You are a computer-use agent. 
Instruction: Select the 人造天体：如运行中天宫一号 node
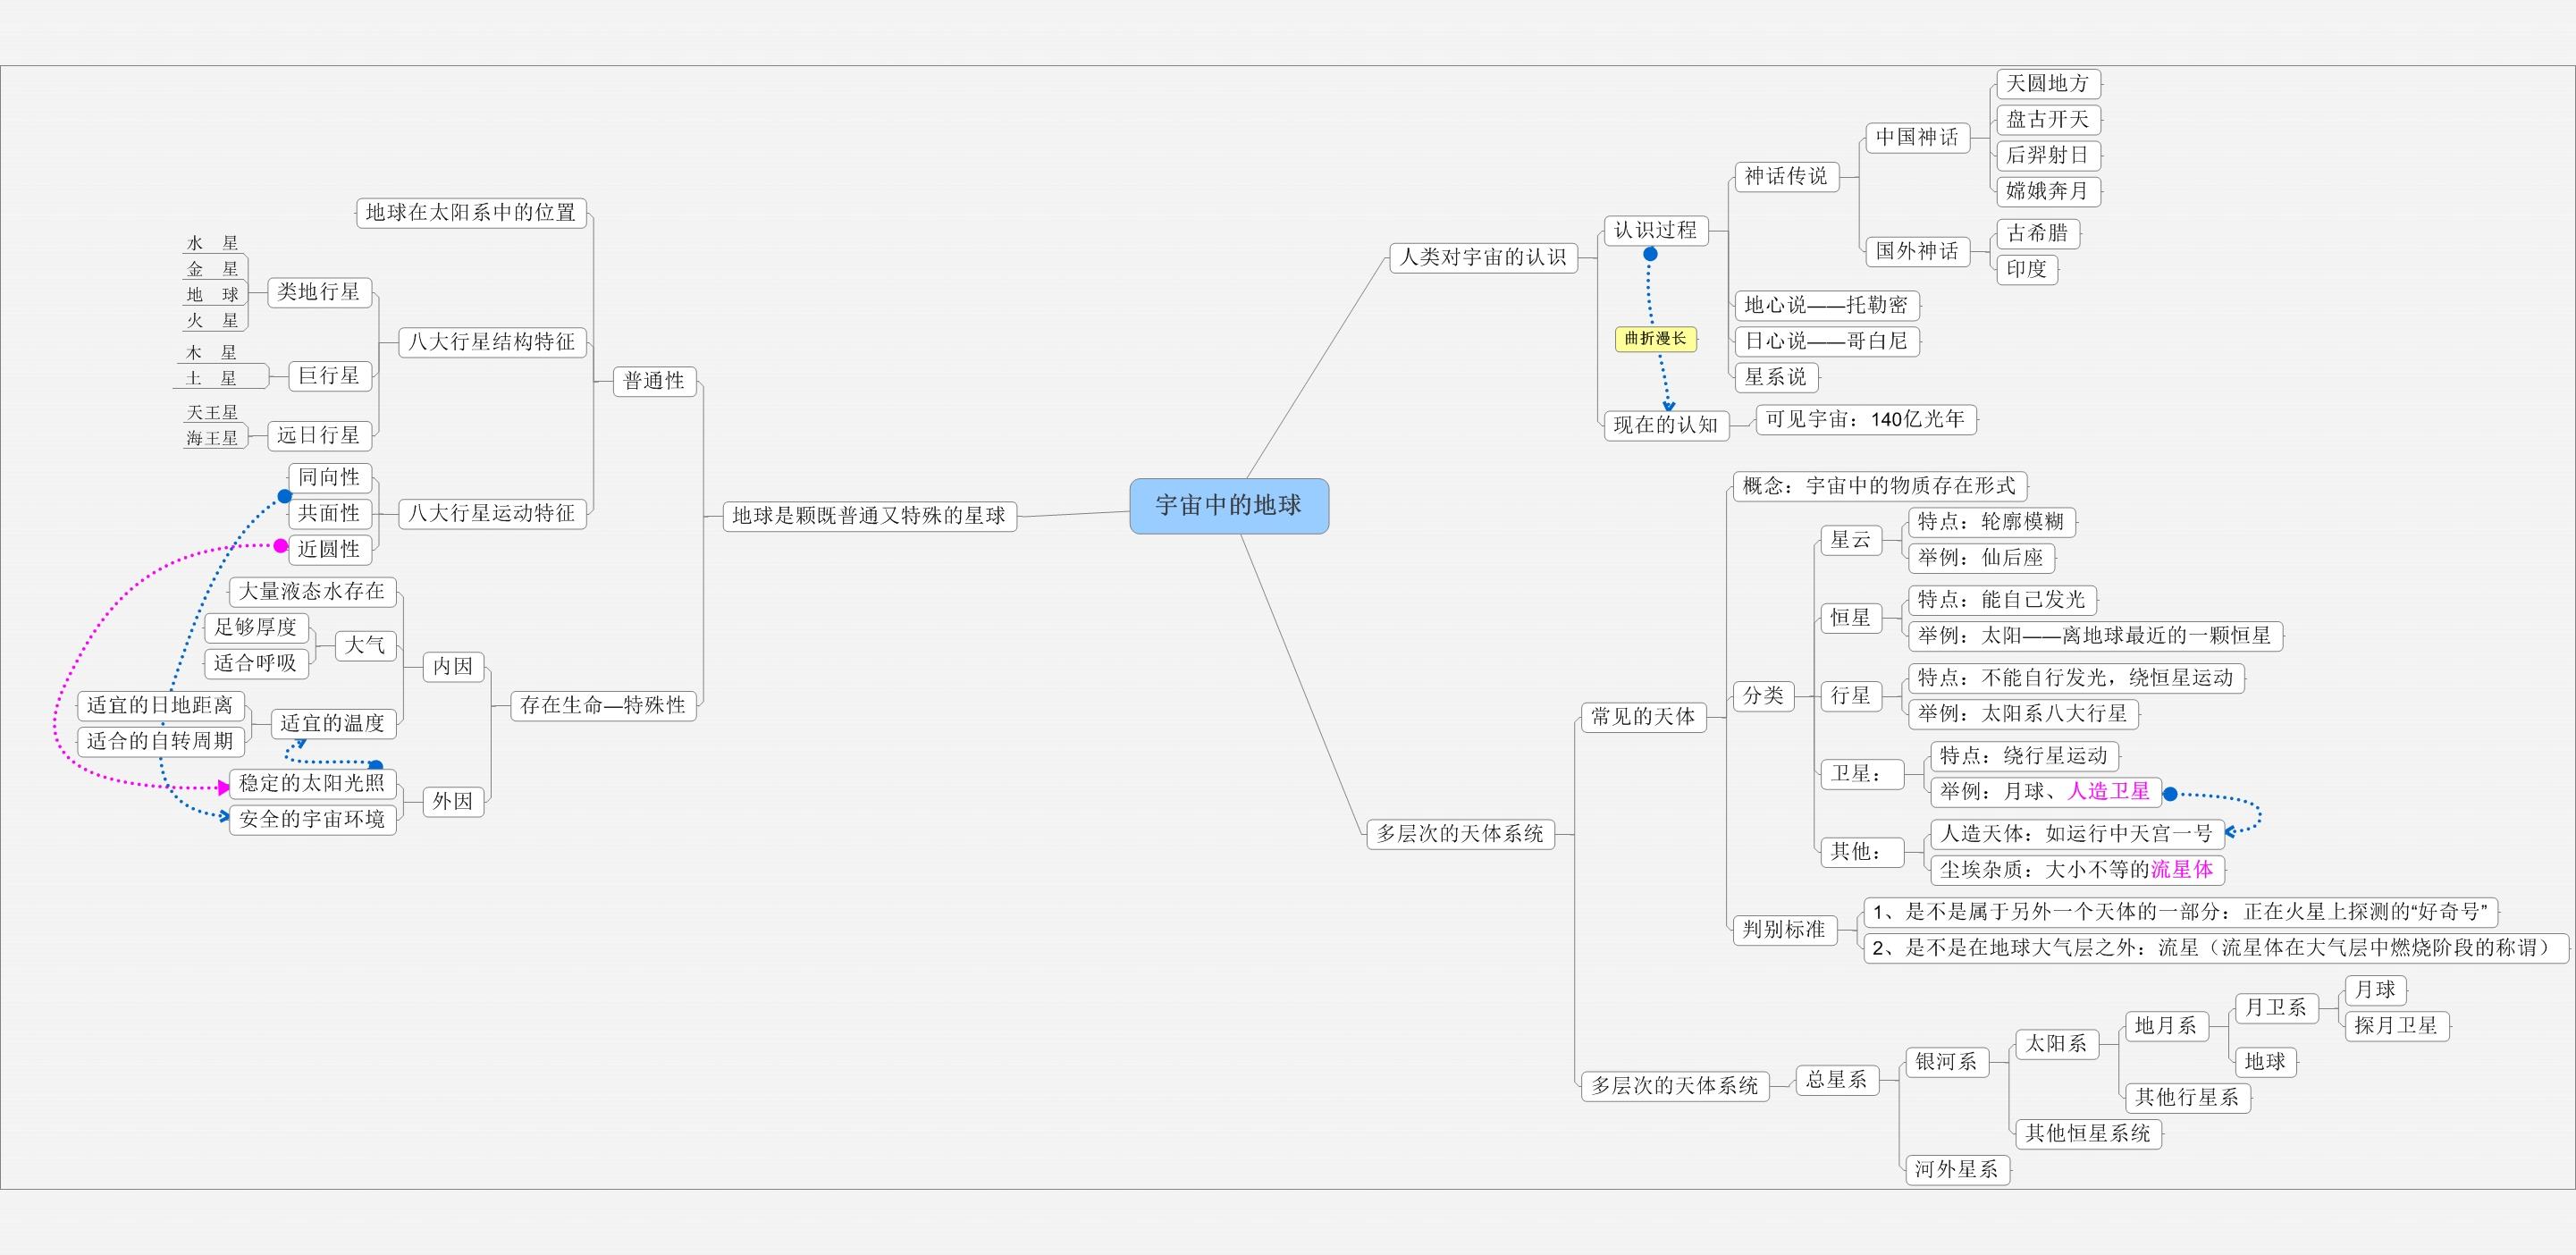pos(2078,834)
